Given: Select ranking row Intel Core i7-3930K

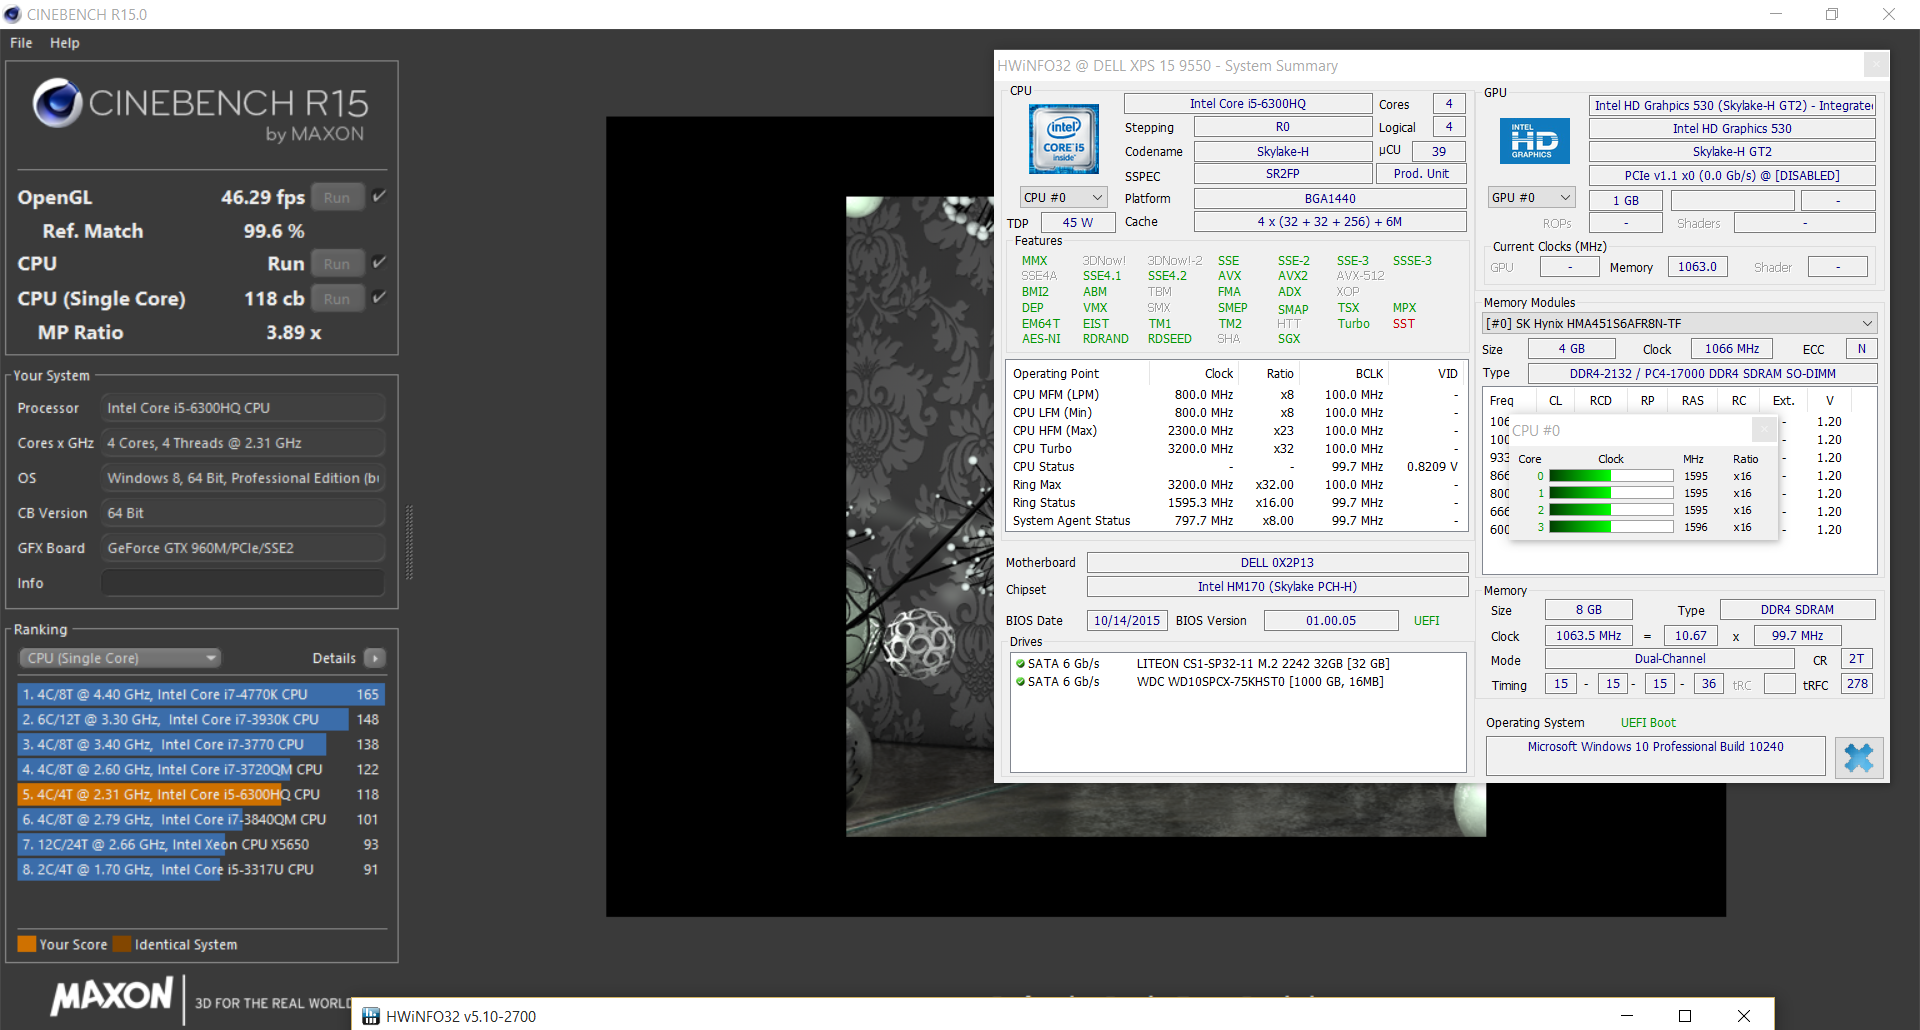Looking at the screenshot, I should point(201,719).
